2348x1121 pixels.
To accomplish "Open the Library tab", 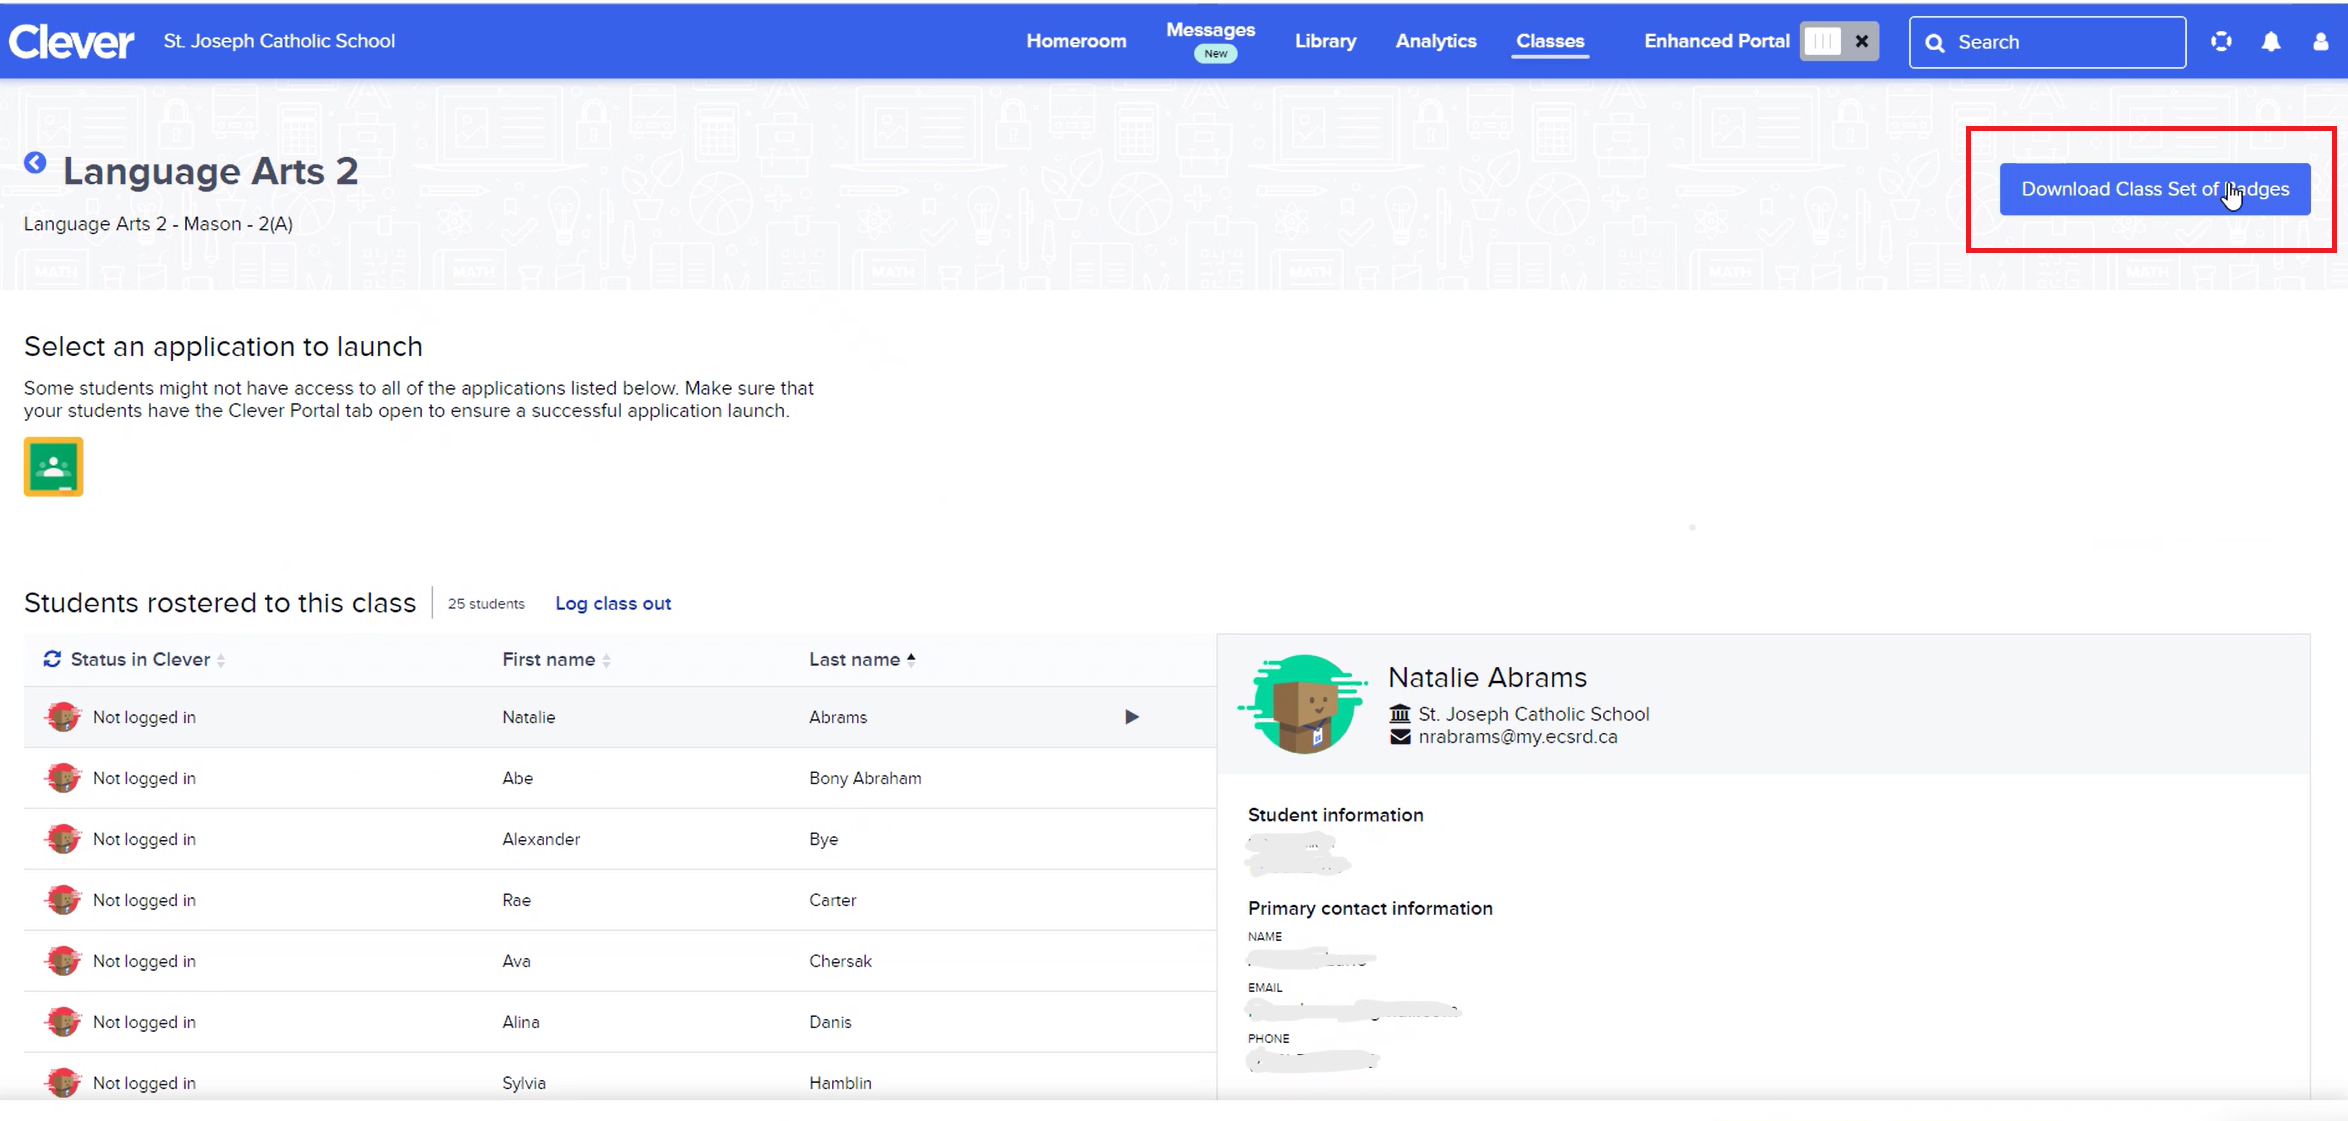I will (x=1325, y=42).
